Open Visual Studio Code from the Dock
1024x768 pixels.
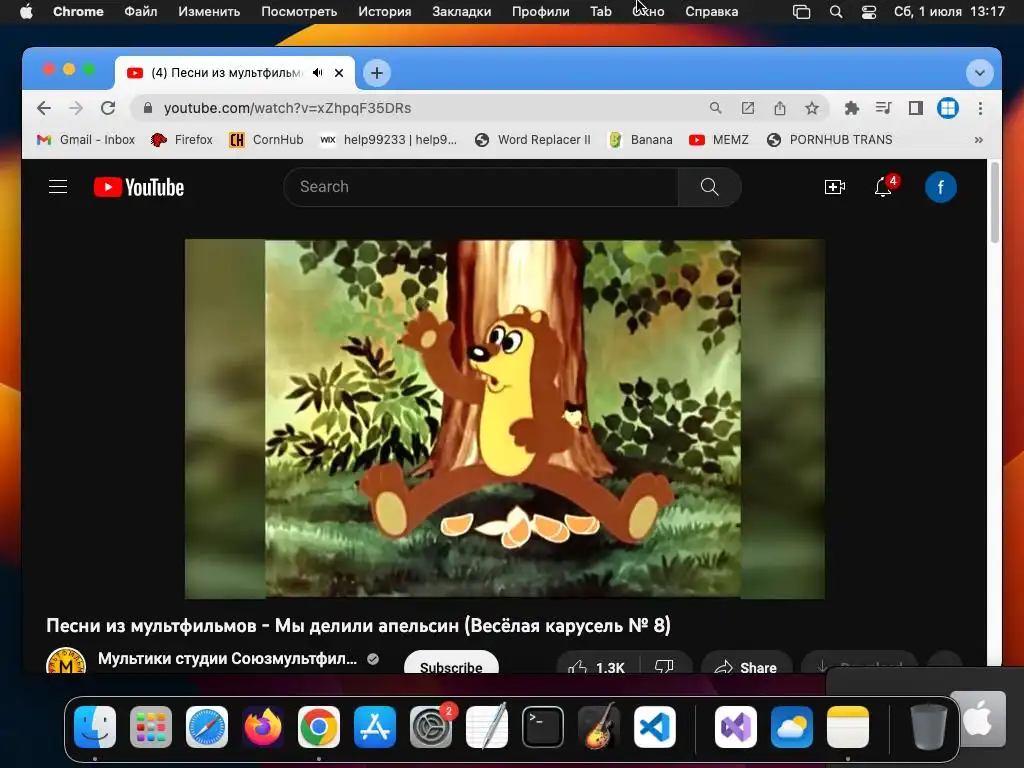pyautogui.click(x=655, y=727)
